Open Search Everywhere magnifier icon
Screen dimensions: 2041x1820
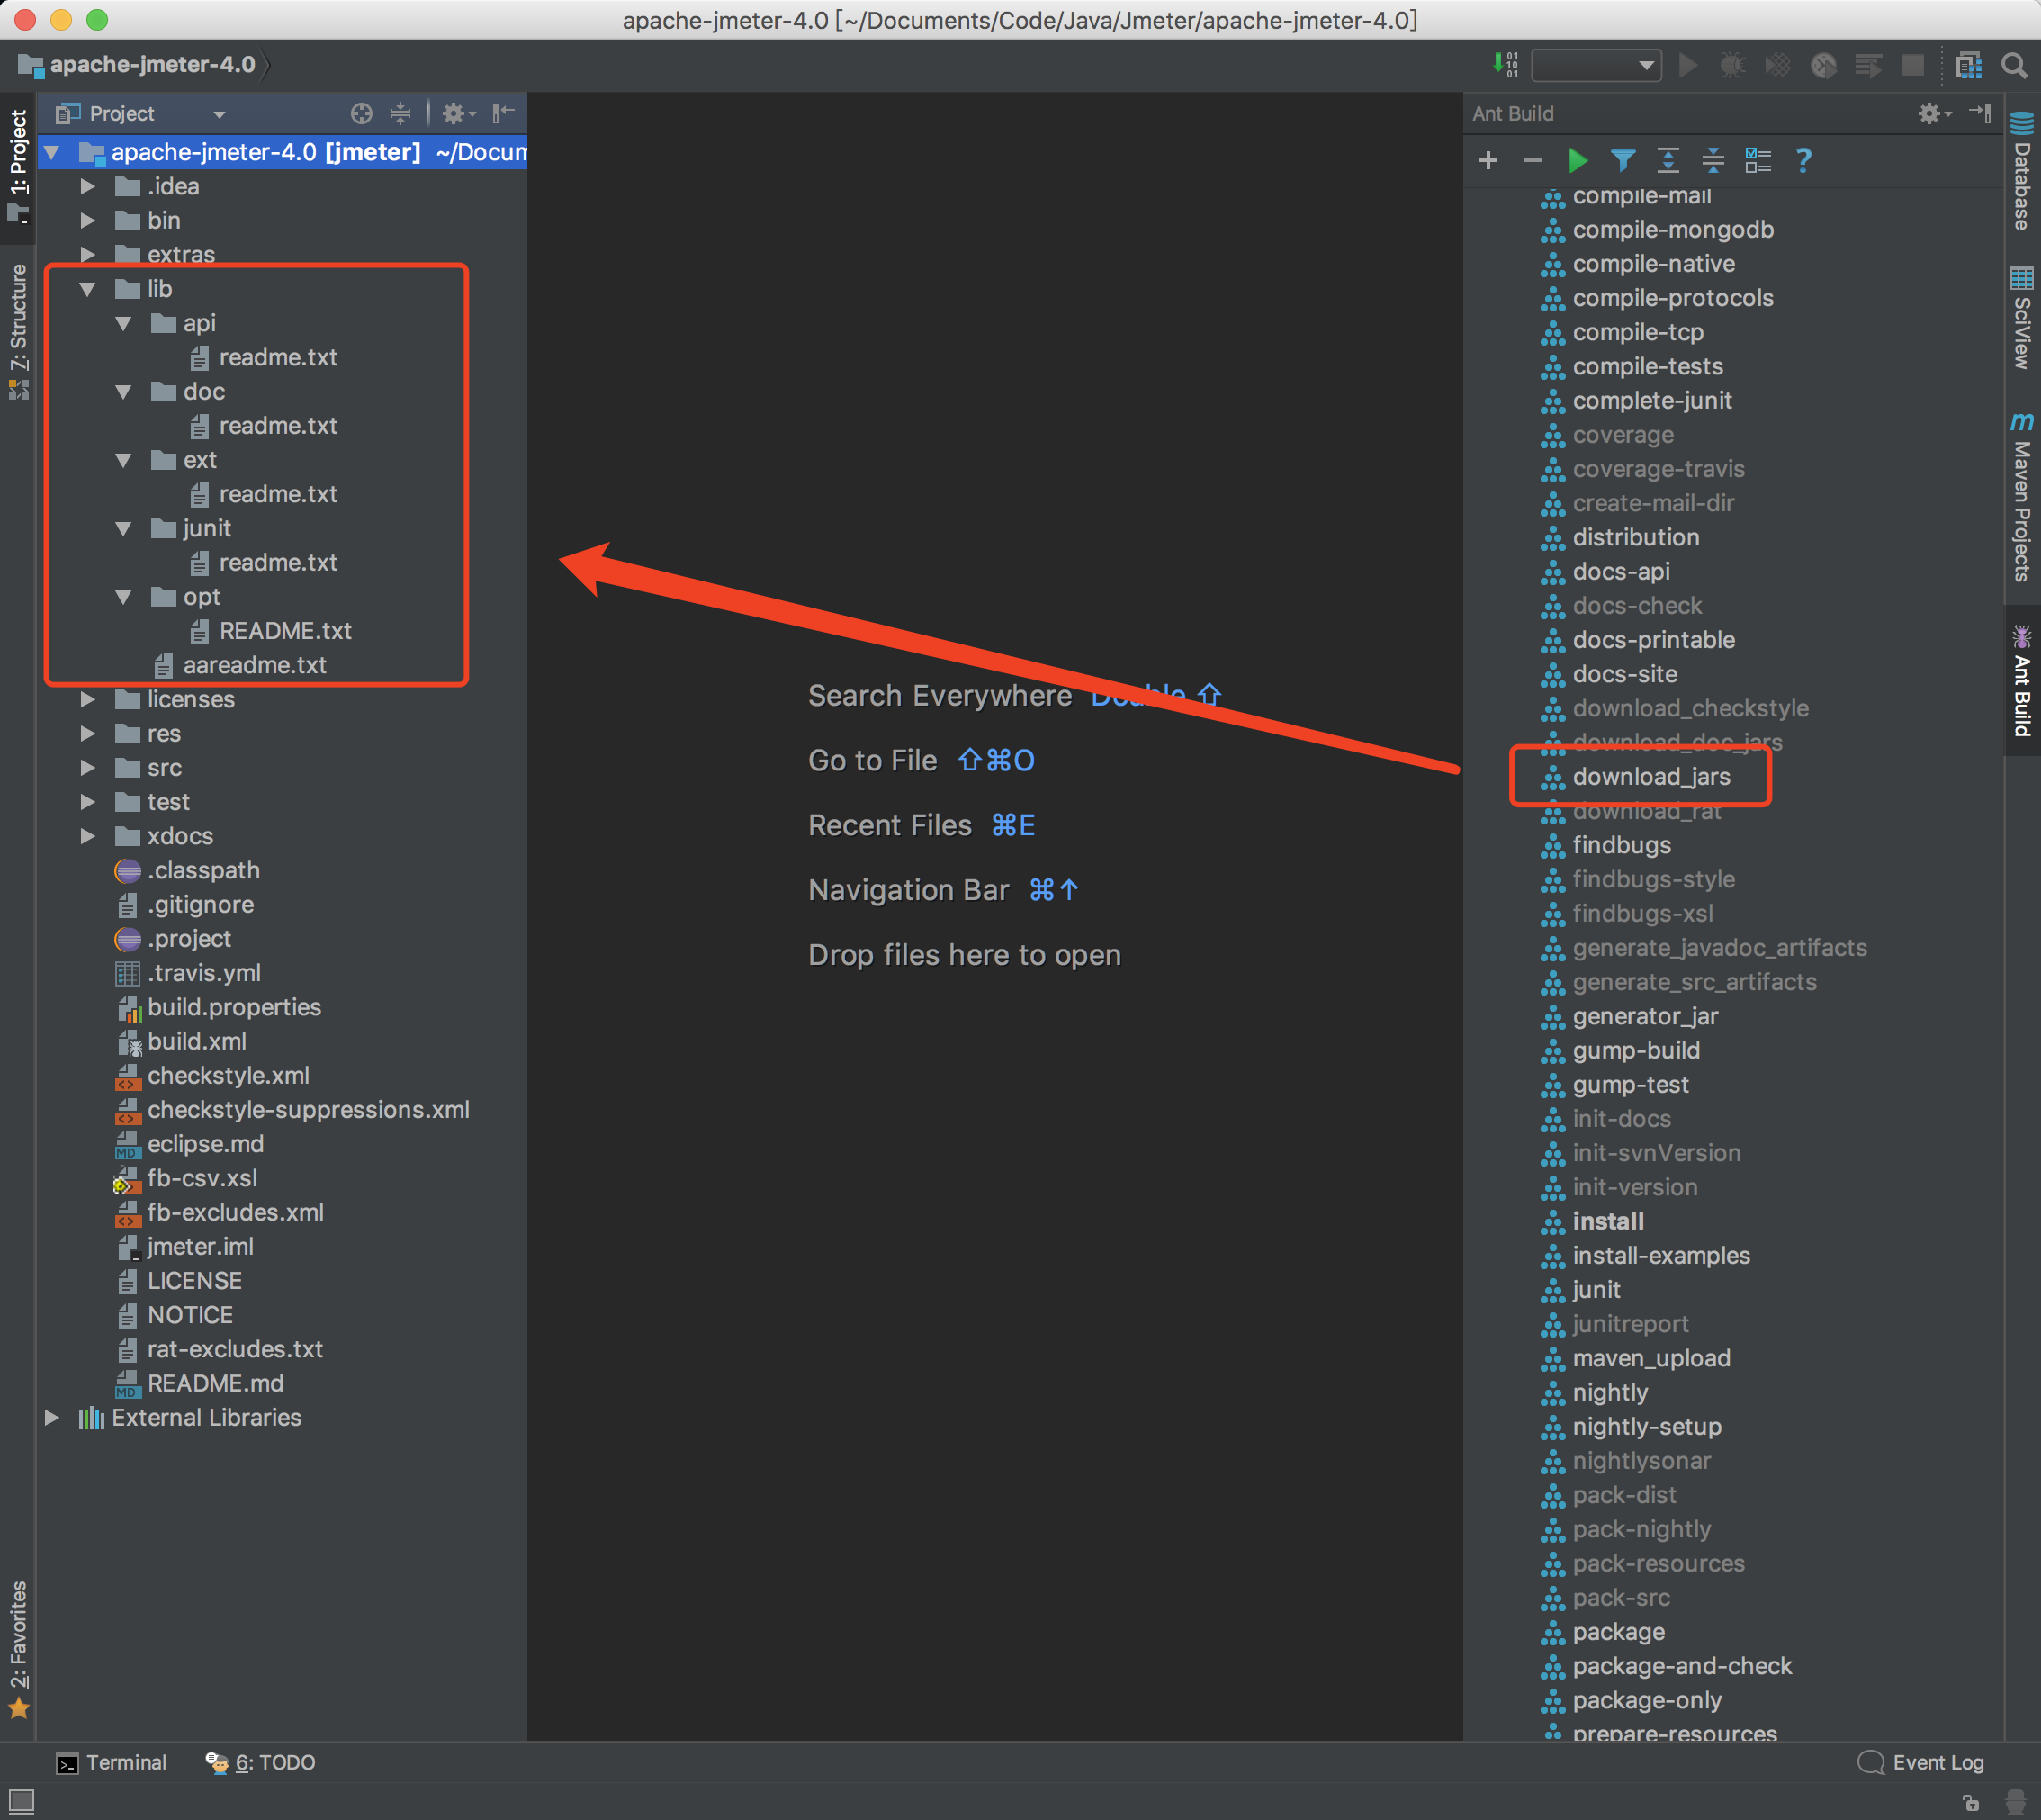2014,65
